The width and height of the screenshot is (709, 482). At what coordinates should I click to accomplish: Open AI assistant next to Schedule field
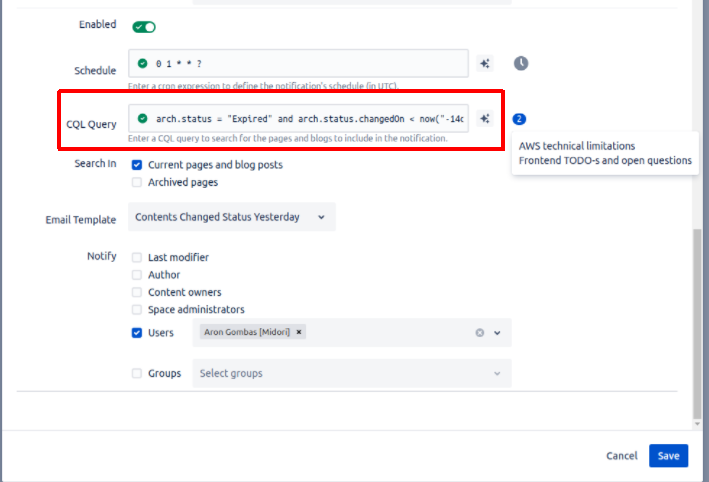click(485, 63)
